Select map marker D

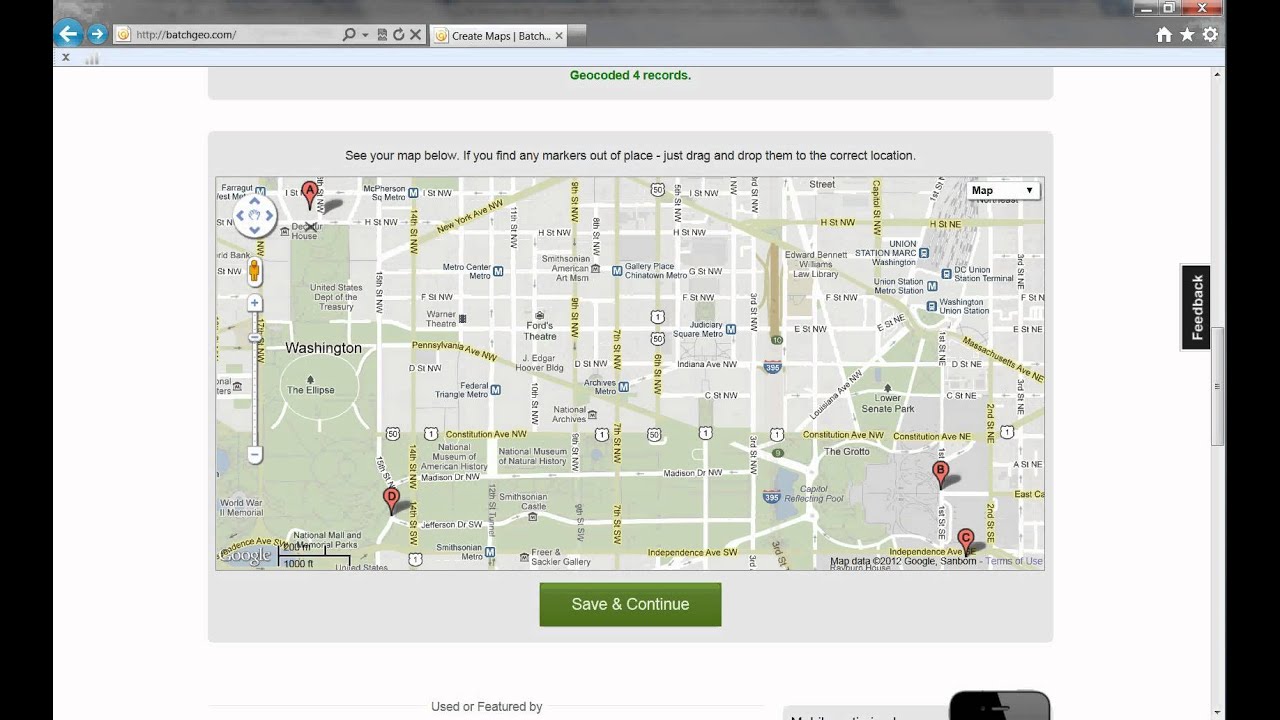point(391,501)
